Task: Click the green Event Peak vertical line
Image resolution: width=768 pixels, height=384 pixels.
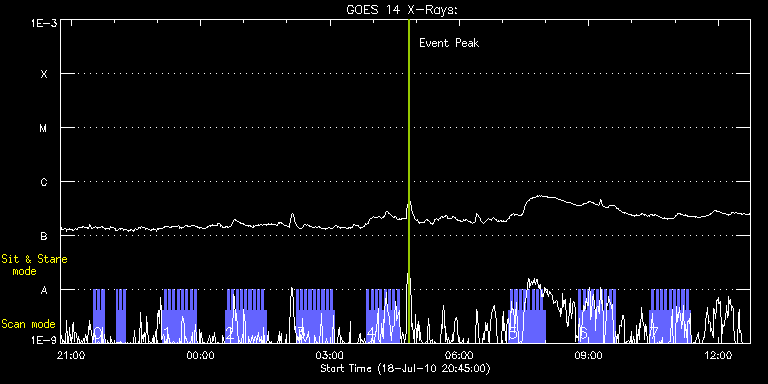Action: tap(408, 181)
